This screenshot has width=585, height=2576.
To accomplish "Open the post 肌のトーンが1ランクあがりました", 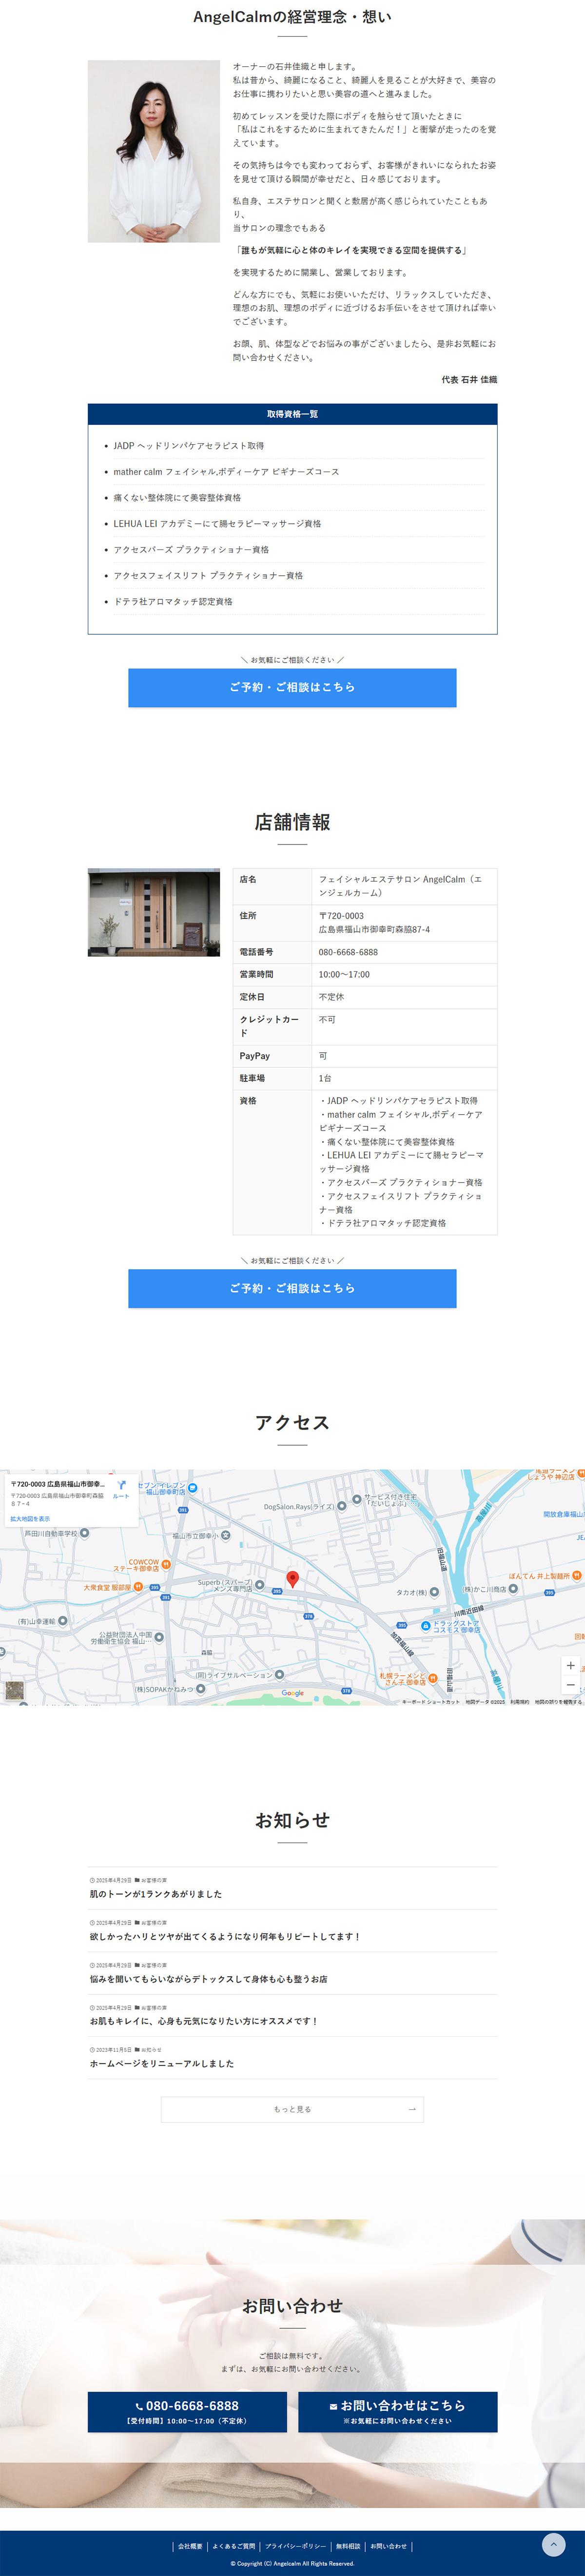I will pos(156,1893).
